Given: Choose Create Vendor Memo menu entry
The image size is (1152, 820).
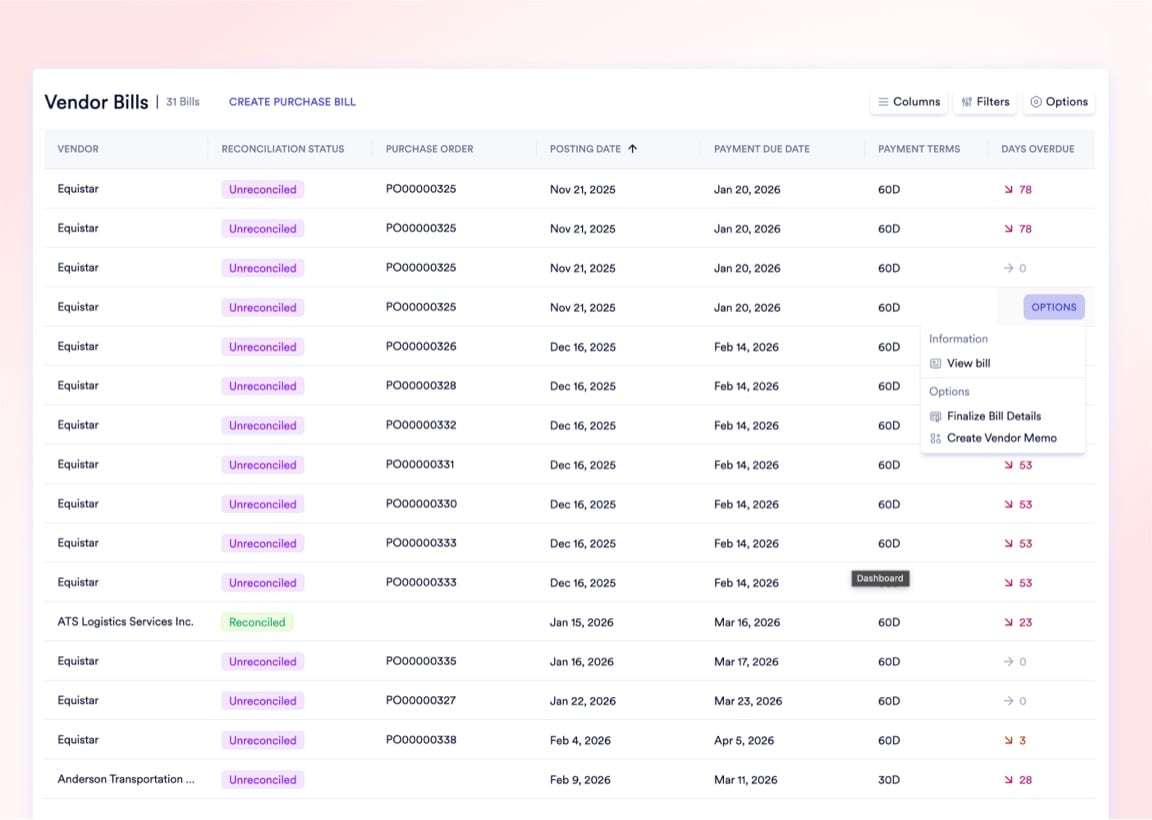Looking at the screenshot, I should pyautogui.click(x=1000, y=438).
